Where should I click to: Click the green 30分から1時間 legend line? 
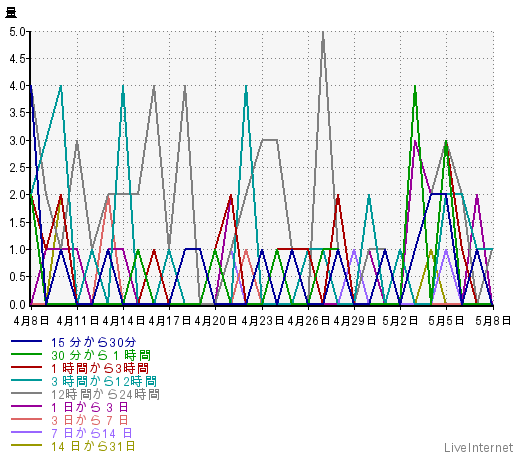tap(26, 354)
